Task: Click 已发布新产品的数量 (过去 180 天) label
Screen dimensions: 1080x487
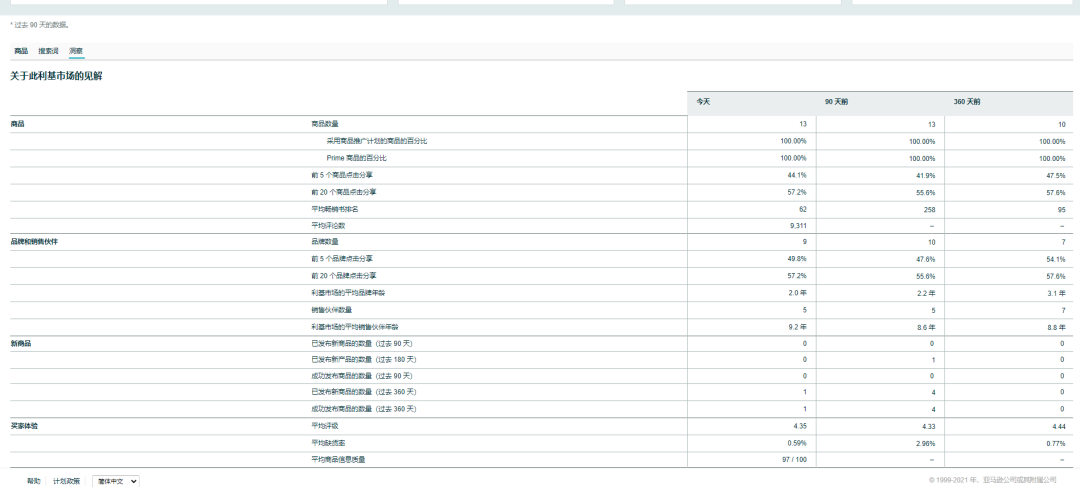Action: coord(364,360)
